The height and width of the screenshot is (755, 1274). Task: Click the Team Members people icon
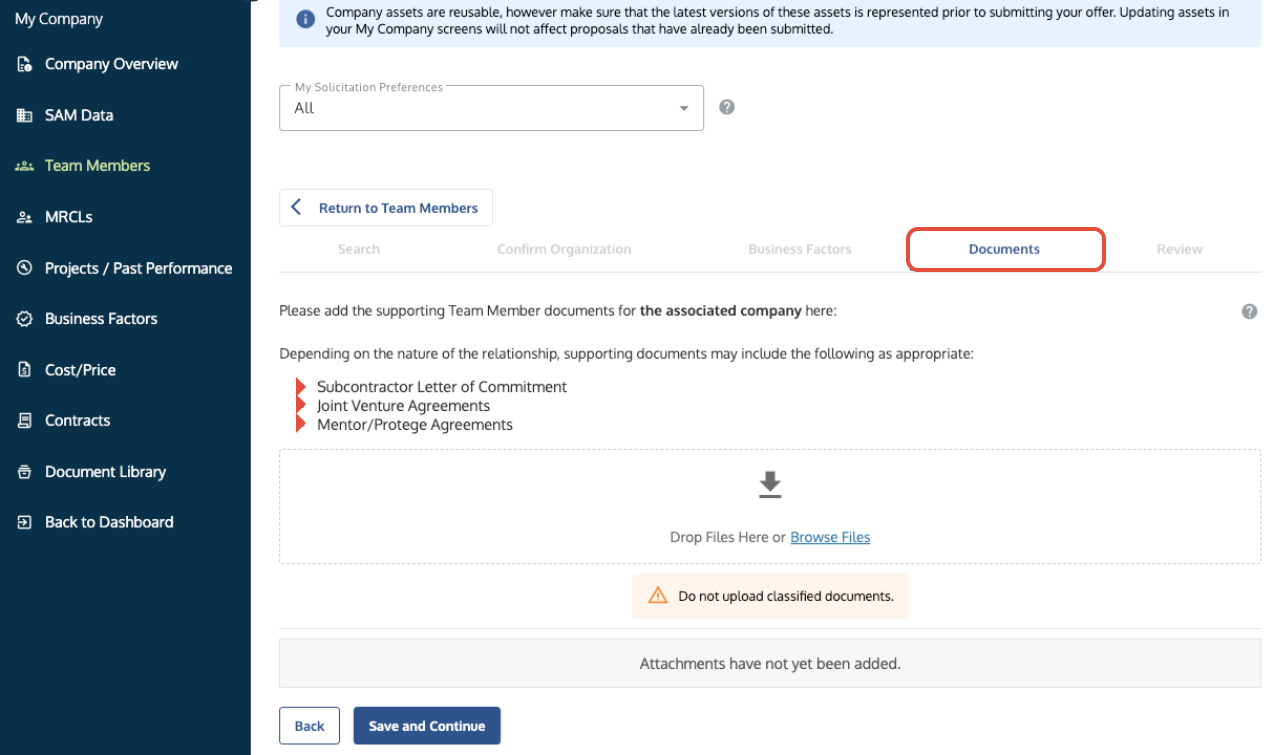click(25, 166)
